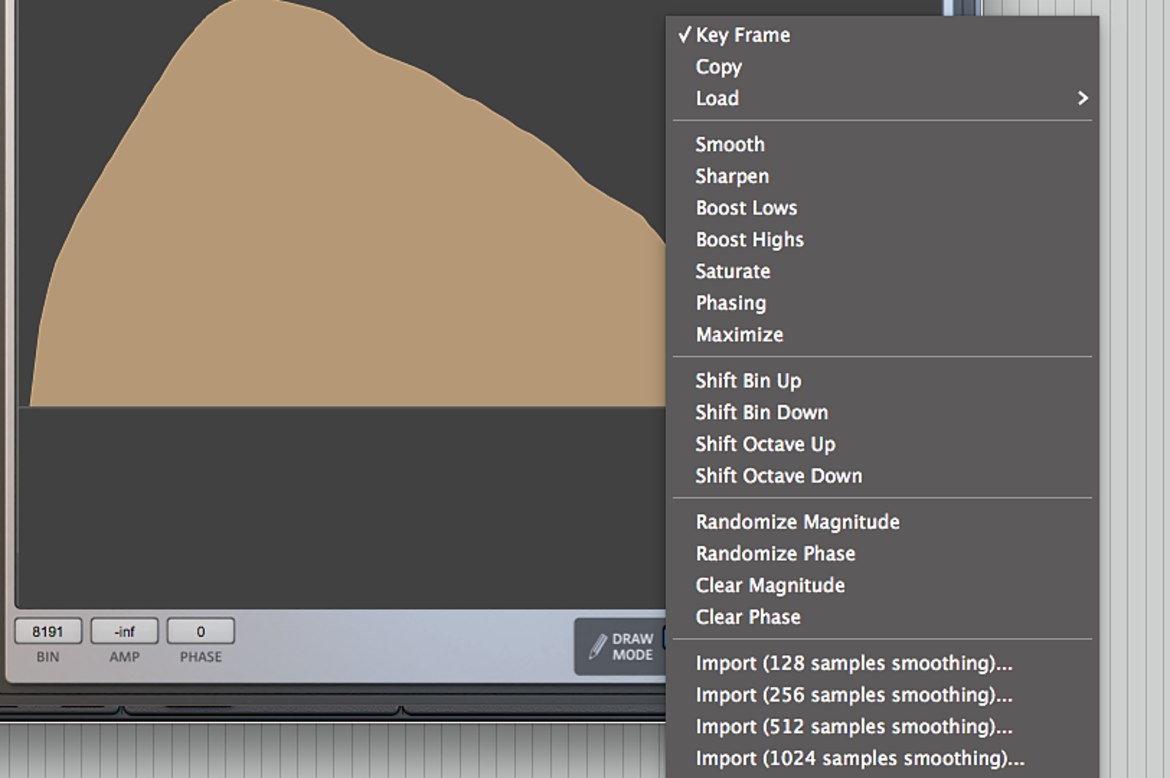
Task: Choose Clear Magnitude
Action: point(882,586)
